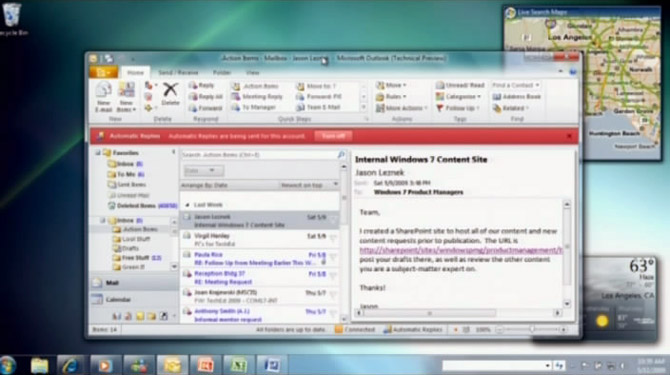Open the SharePoint URL link in email
Viewport: 670px width, 375px height.
click(x=461, y=250)
